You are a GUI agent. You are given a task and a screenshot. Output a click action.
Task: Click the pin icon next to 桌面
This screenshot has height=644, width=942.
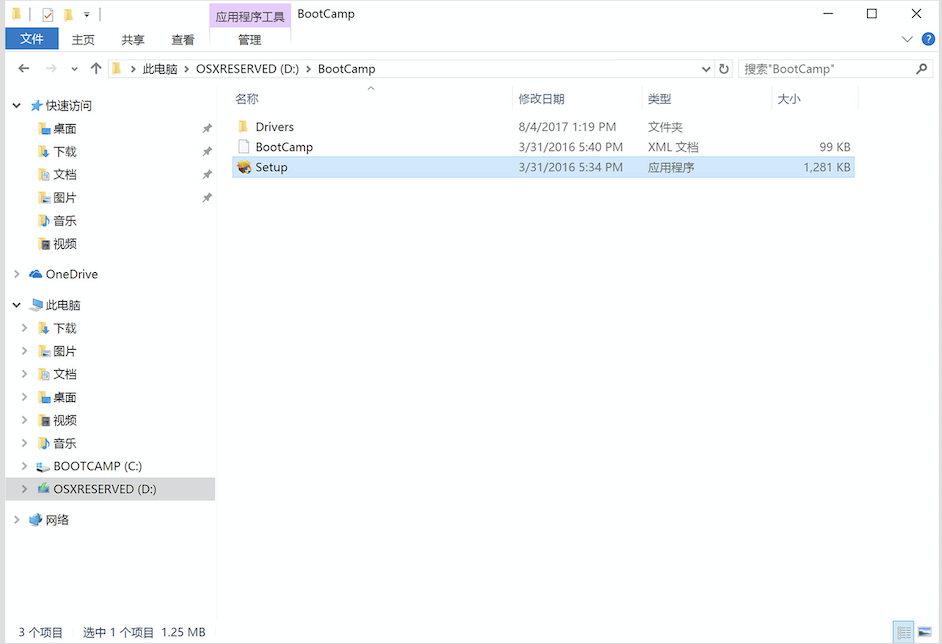(x=207, y=129)
